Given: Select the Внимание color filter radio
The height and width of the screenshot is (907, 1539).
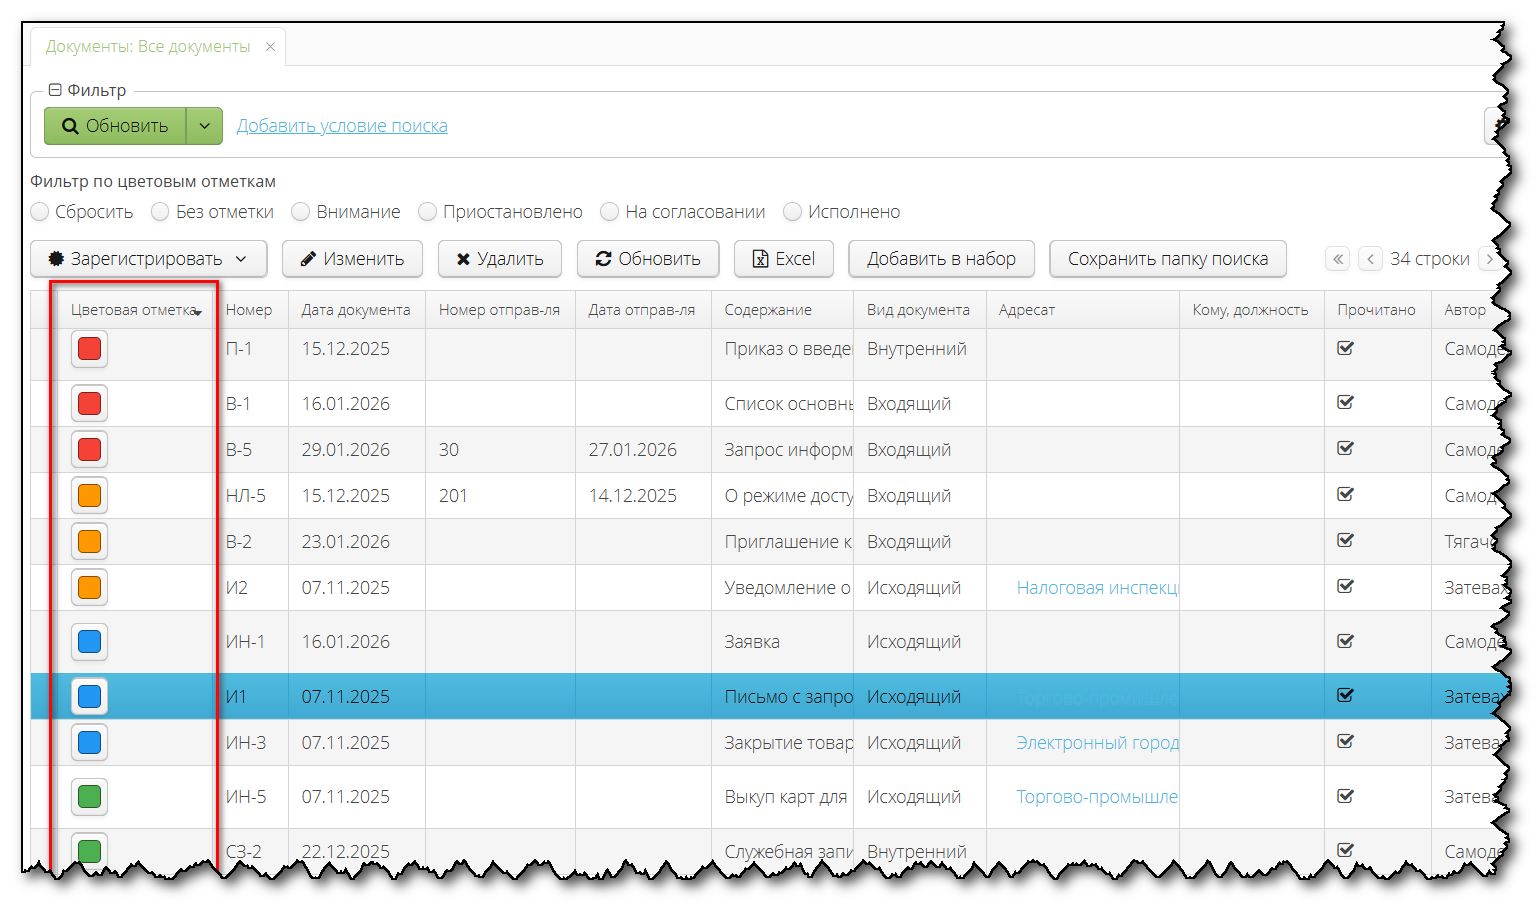Looking at the screenshot, I should [301, 212].
